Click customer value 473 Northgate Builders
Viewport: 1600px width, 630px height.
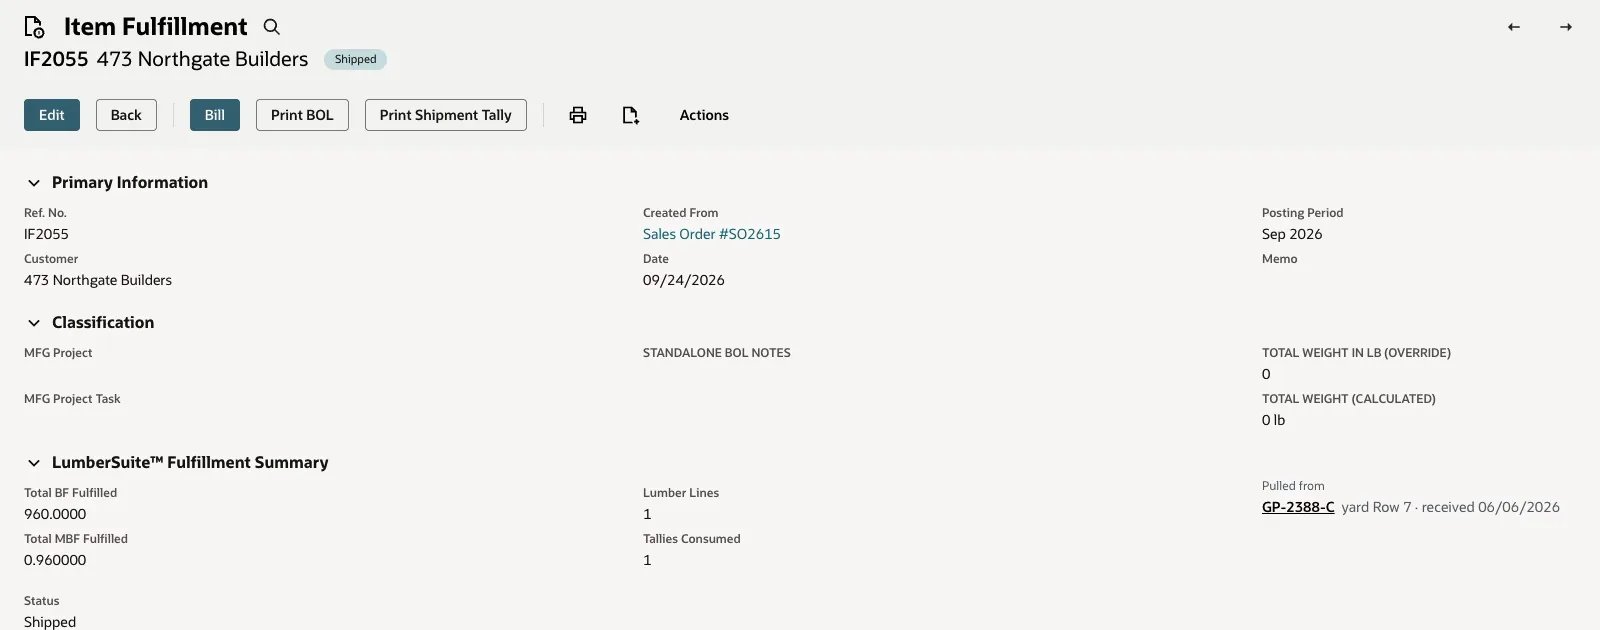98,280
